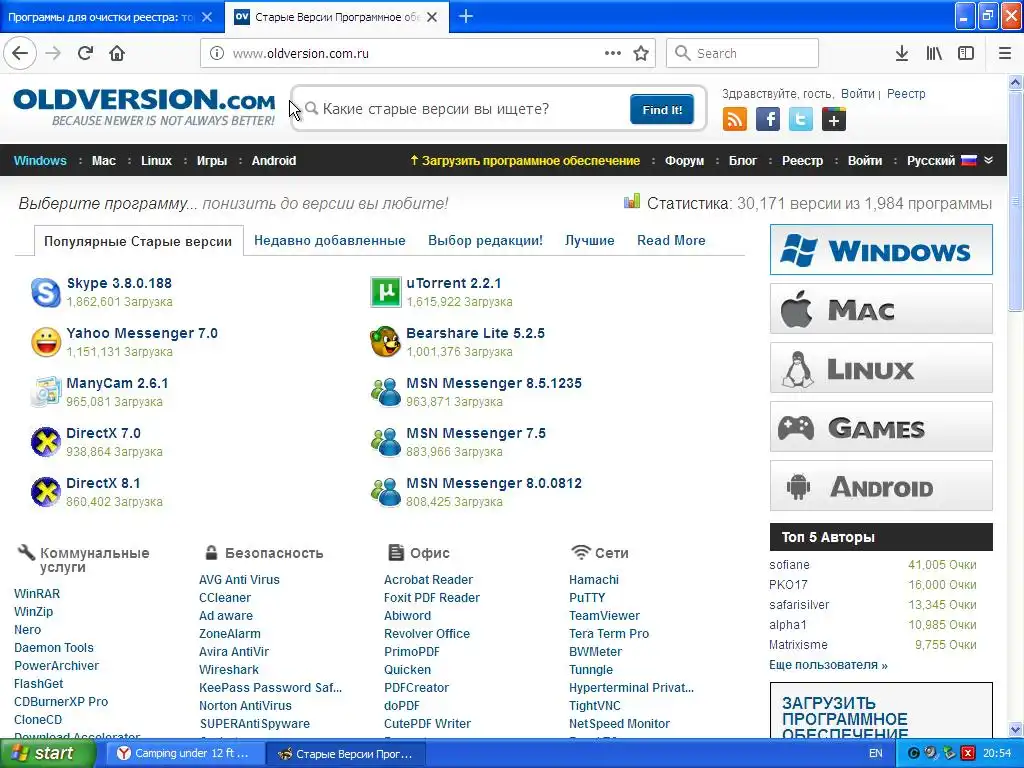The height and width of the screenshot is (768, 1024).
Task: Expand the Русский language dropdown arrow
Action: [x=989, y=160]
